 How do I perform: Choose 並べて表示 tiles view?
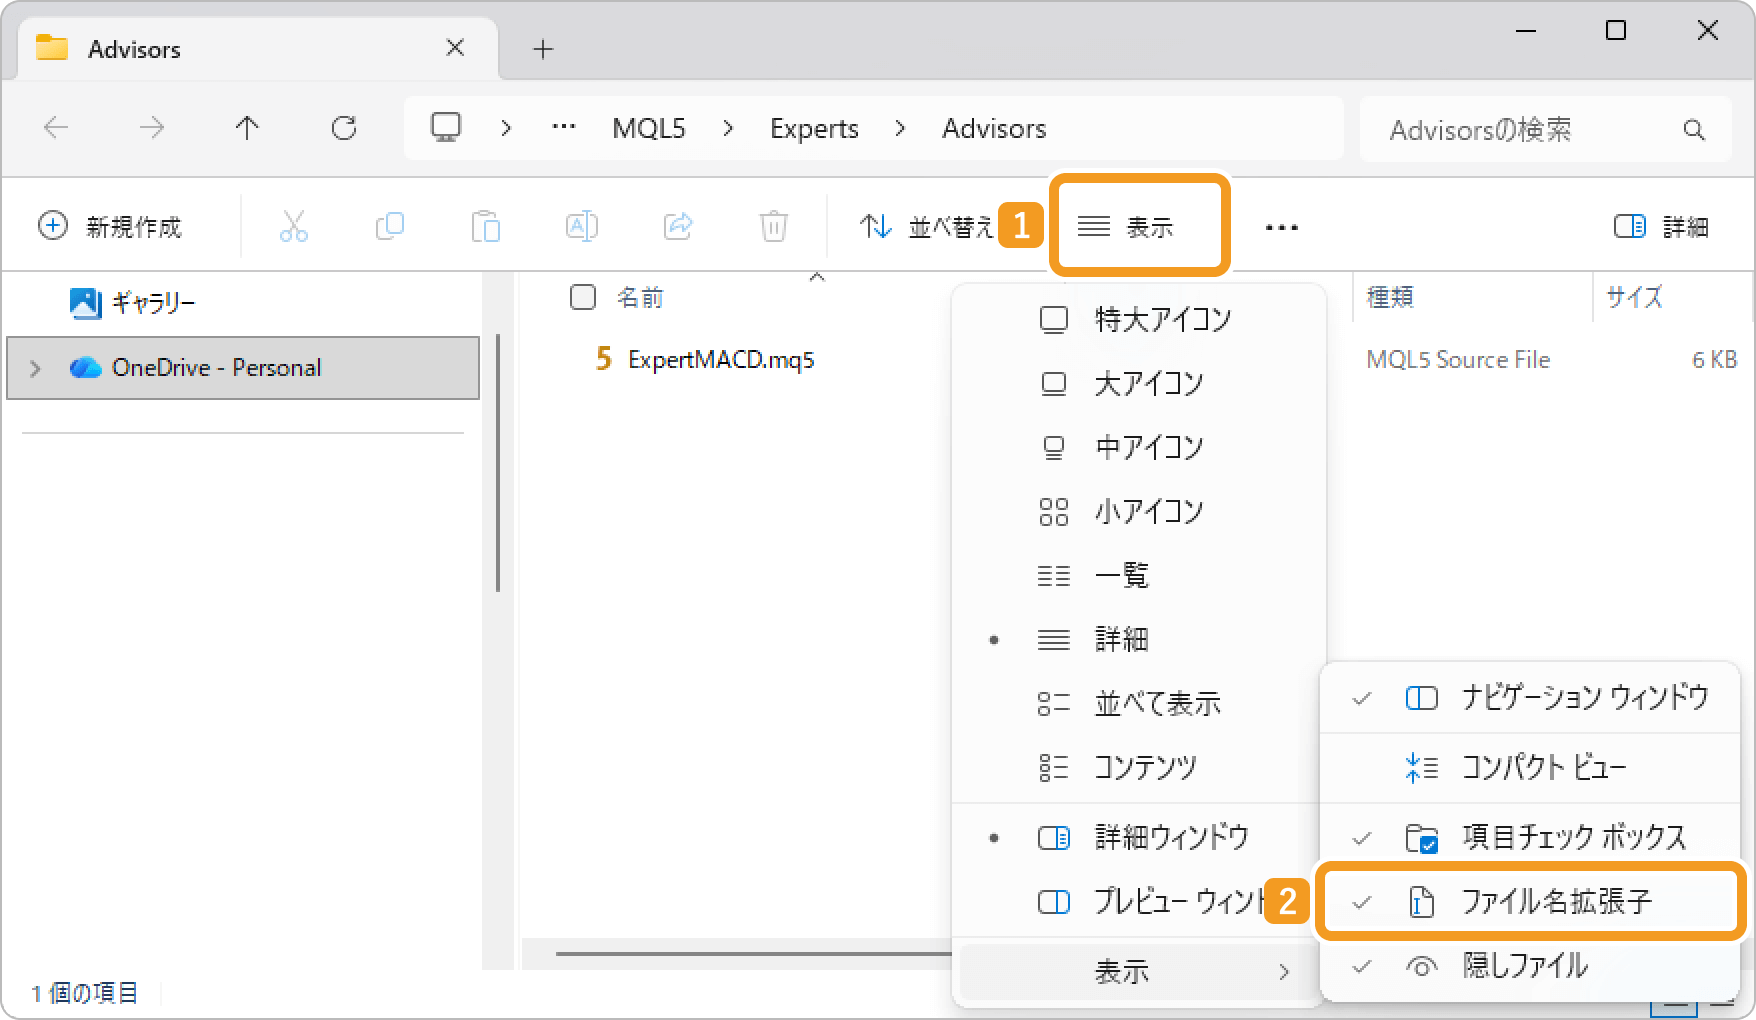(1139, 703)
